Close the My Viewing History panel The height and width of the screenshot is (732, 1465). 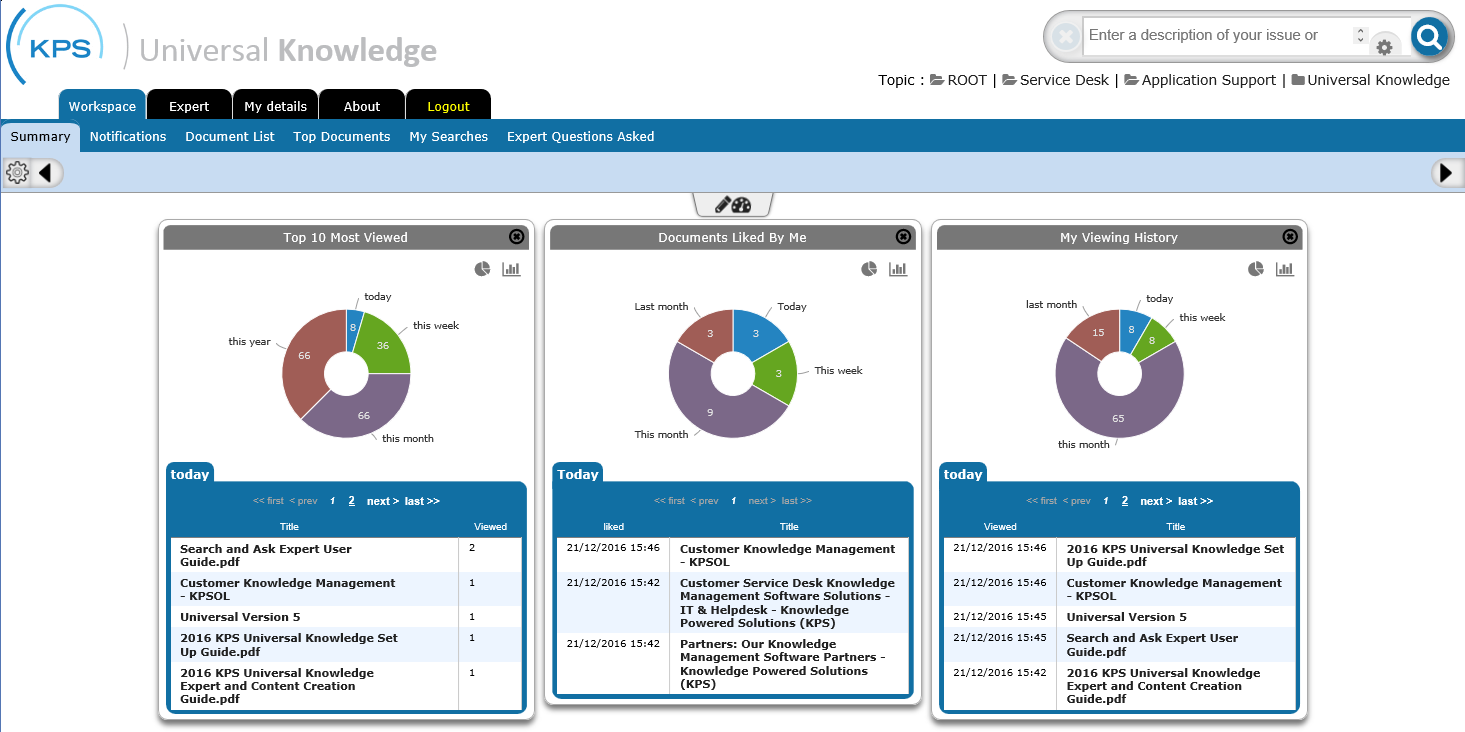(x=1290, y=237)
